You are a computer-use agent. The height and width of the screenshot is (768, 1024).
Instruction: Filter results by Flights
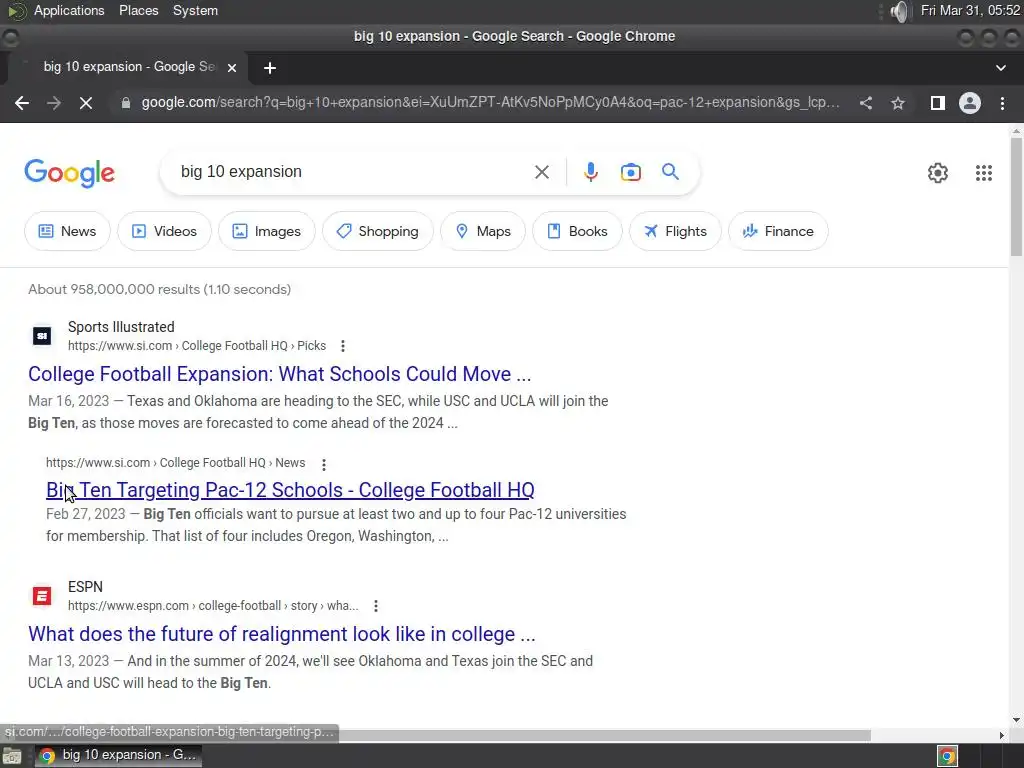click(x=675, y=231)
